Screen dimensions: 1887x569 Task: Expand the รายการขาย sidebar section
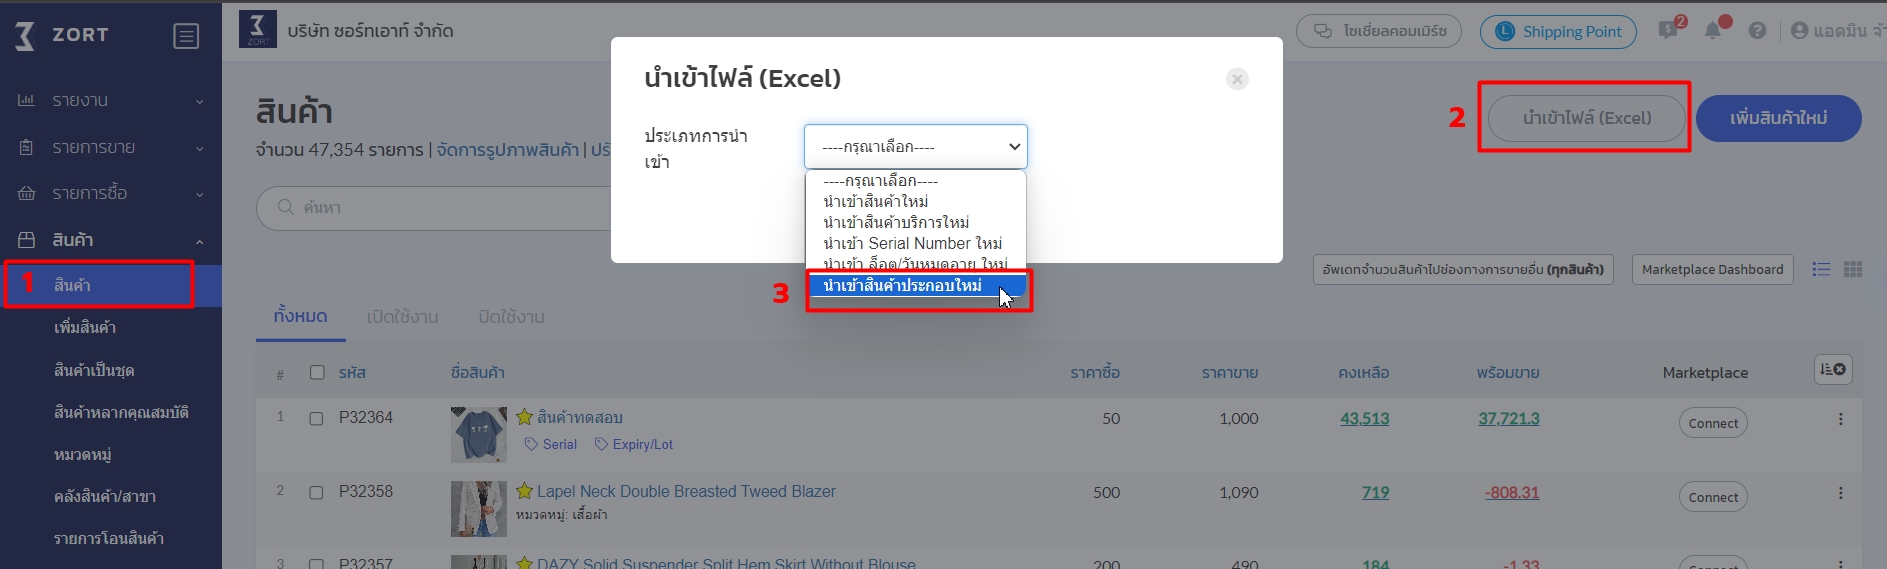[x=110, y=148]
